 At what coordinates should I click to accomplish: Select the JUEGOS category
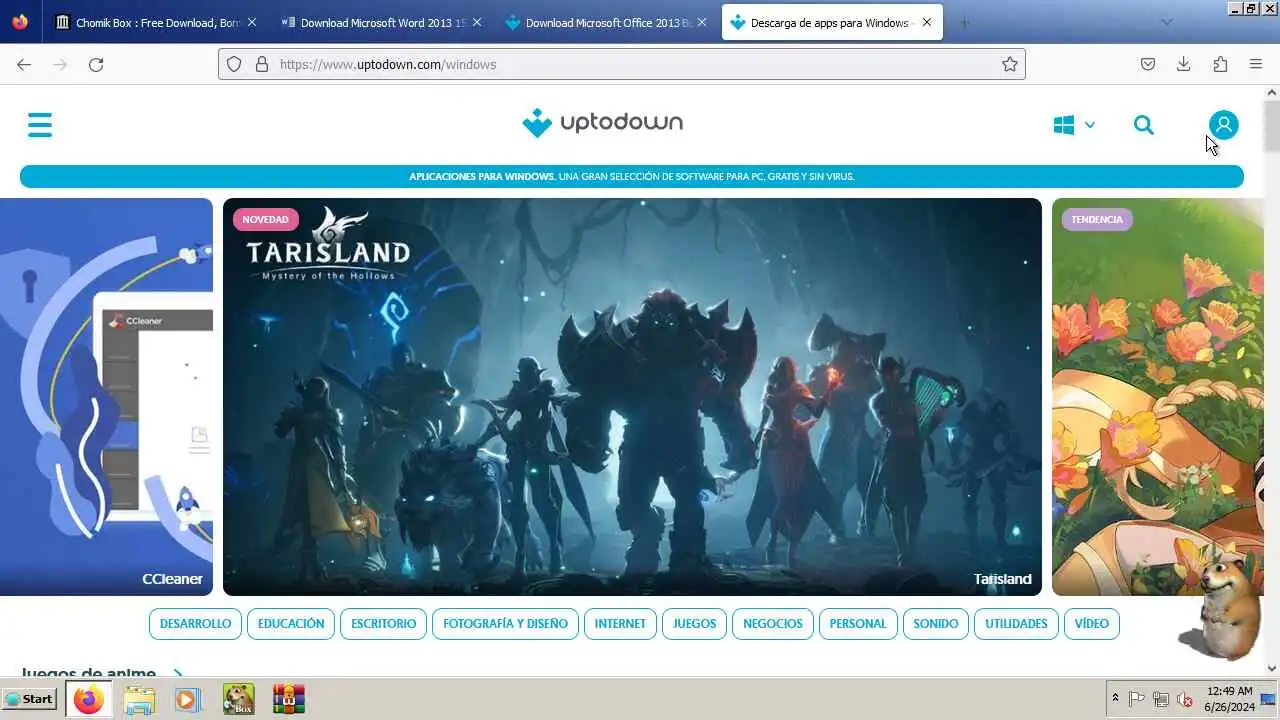click(694, 623)
